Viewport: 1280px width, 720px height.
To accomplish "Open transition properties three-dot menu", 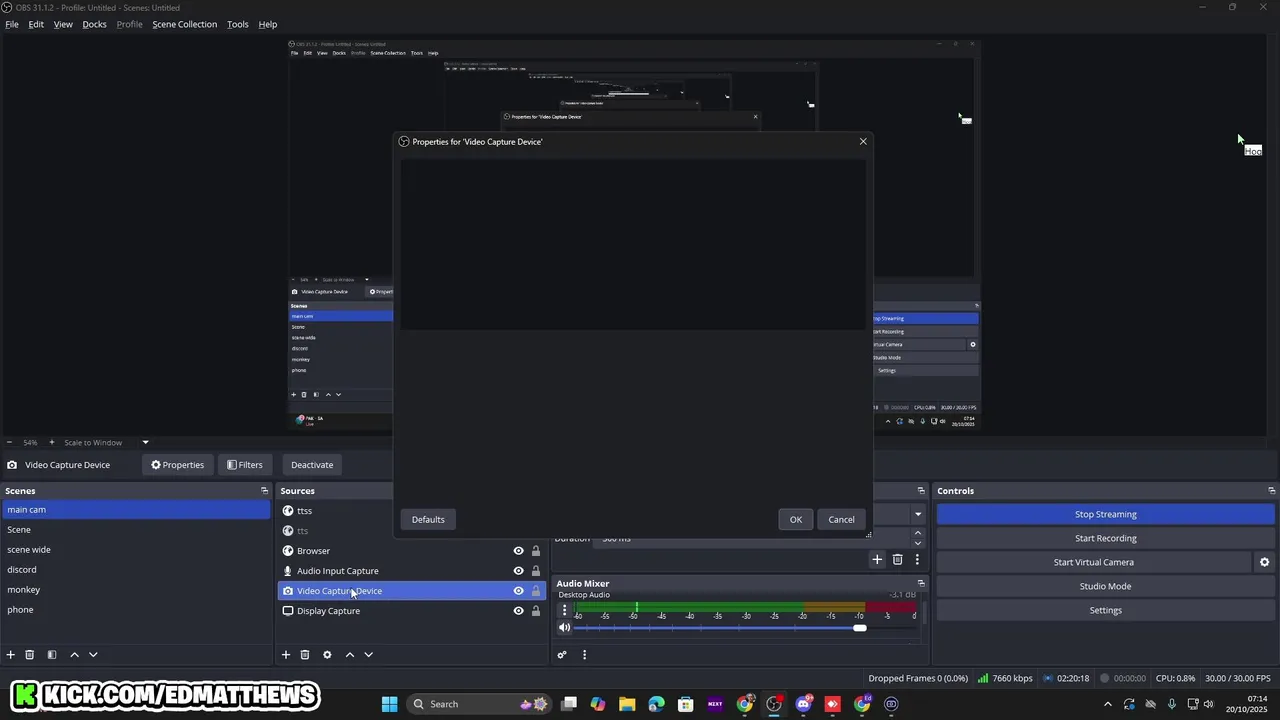I will click(917, 559).
